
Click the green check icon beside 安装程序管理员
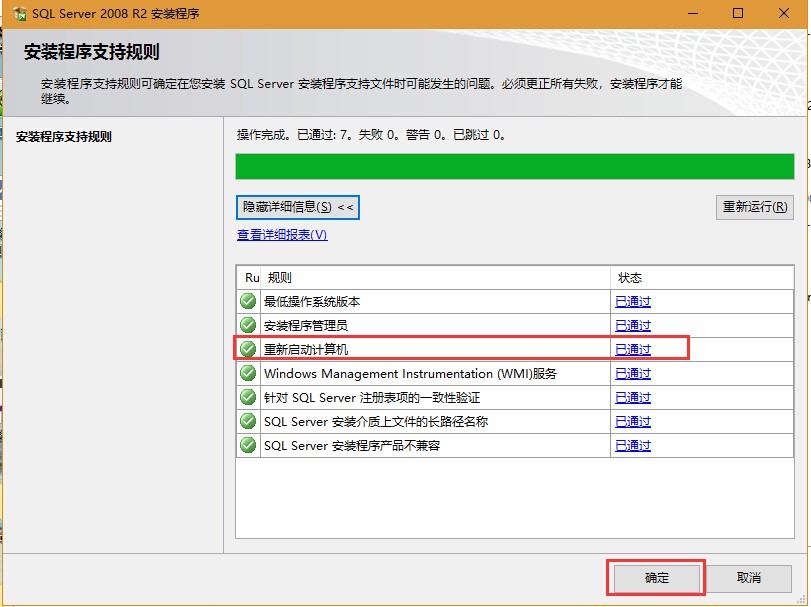248,325
